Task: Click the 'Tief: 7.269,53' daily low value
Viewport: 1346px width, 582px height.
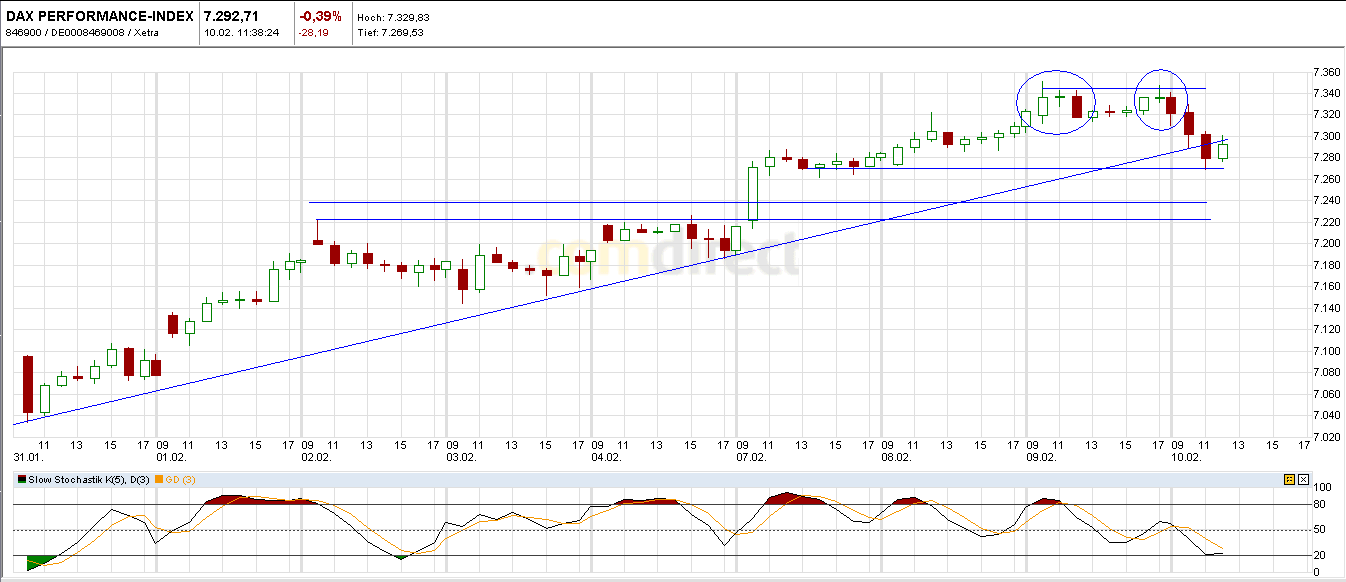Action: (x=390, y=32)
